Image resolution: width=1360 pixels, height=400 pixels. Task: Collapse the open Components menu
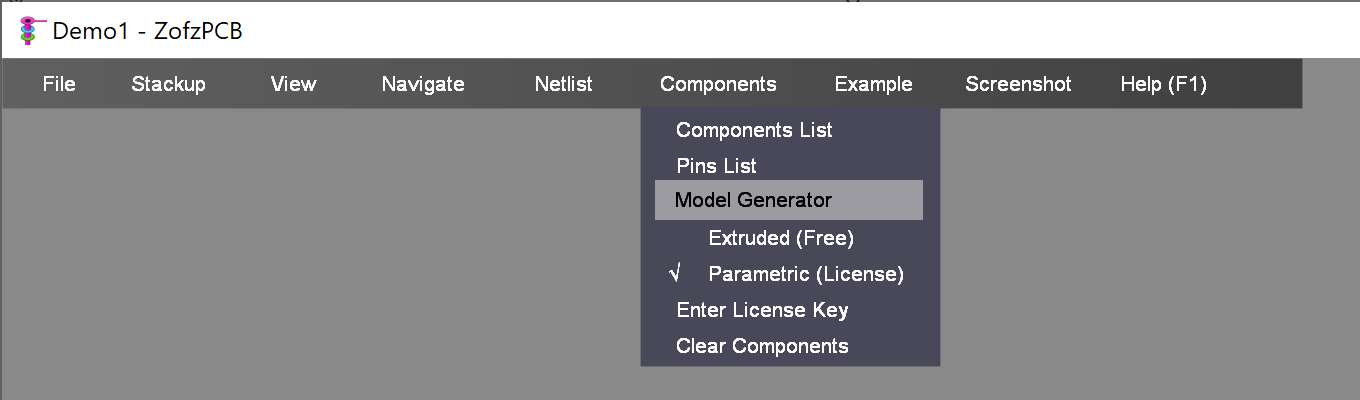click(x=718, y=84)
